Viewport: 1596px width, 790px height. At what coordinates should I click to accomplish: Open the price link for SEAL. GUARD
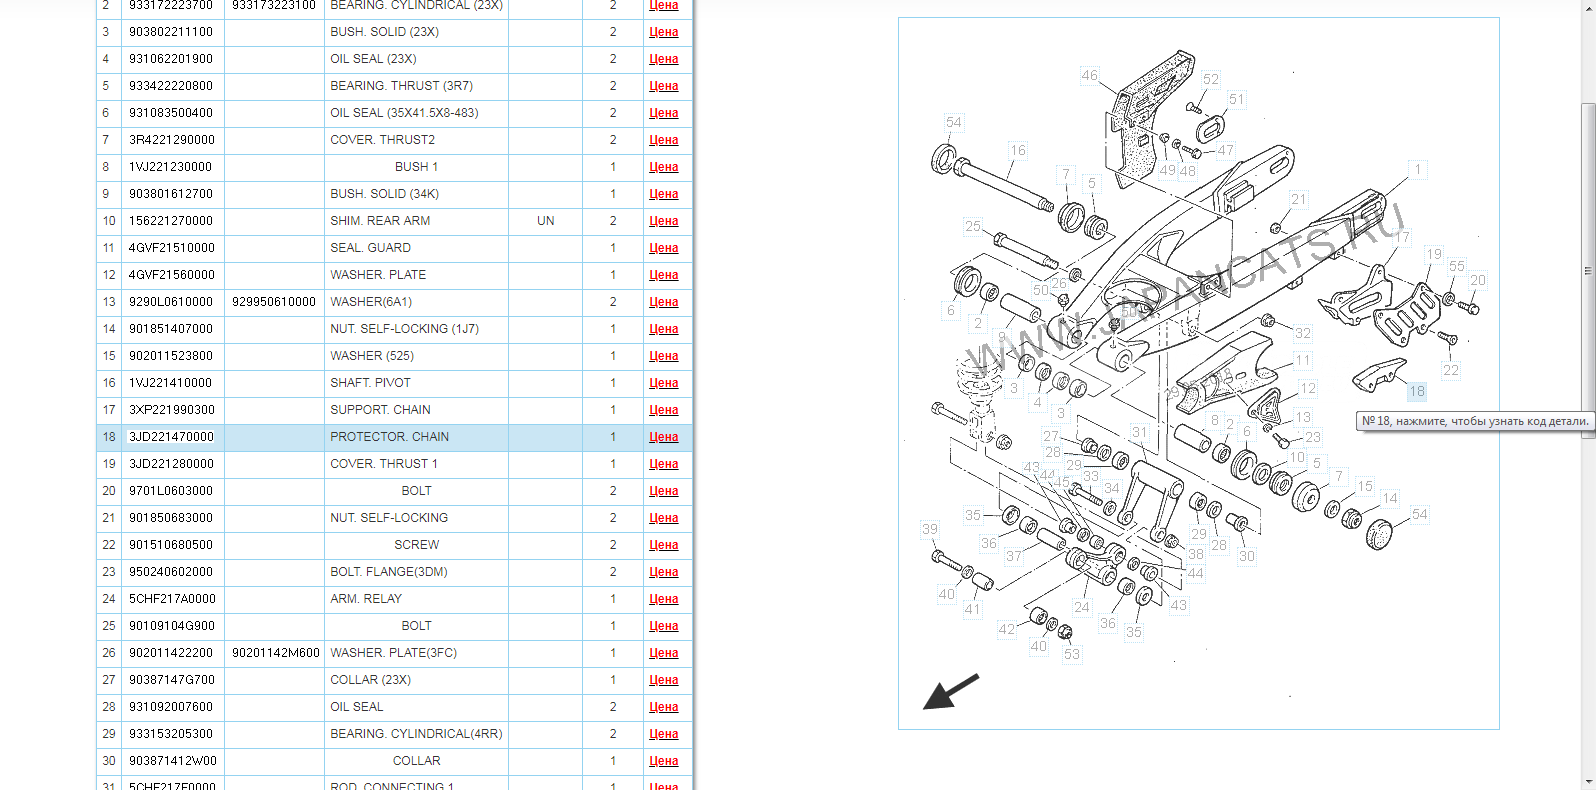pos(663,248)
